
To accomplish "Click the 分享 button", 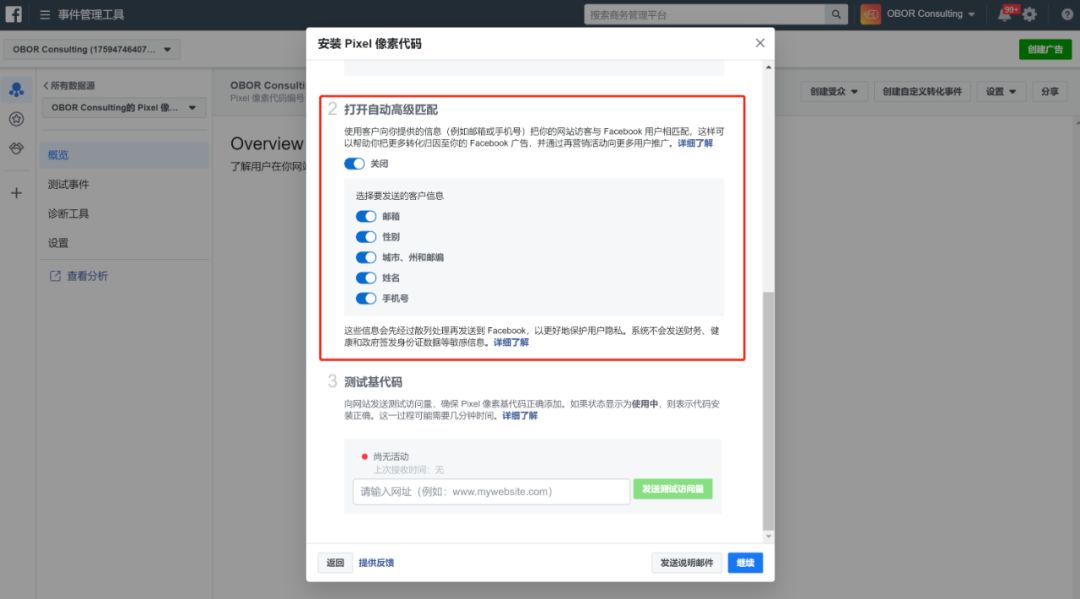I will point(1050,92).
